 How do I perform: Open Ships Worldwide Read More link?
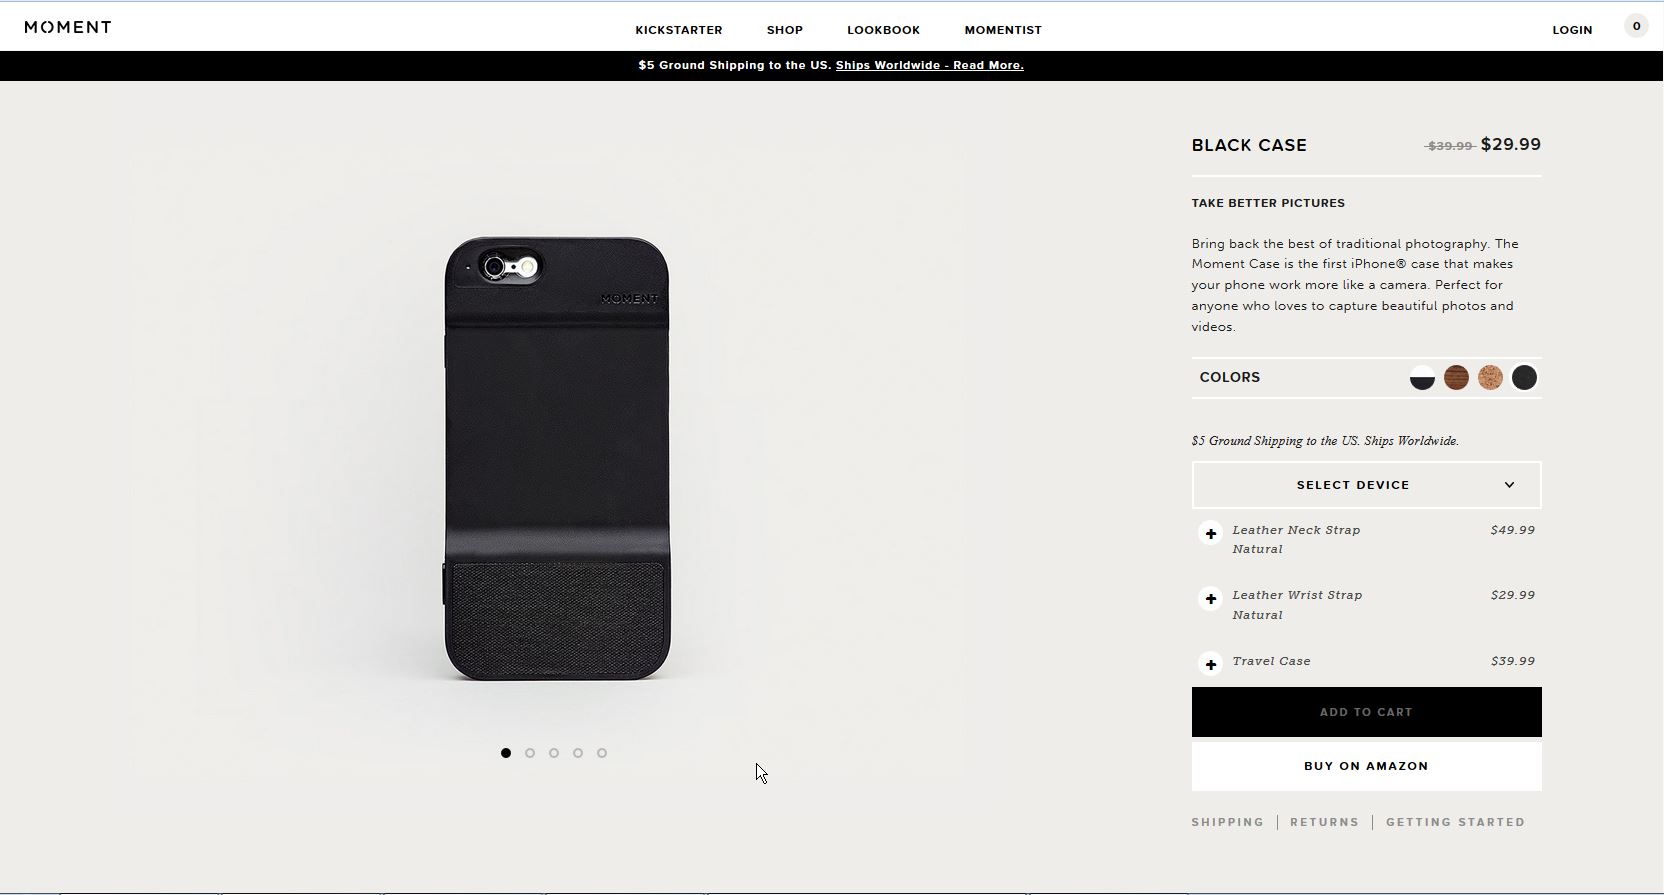929,65
